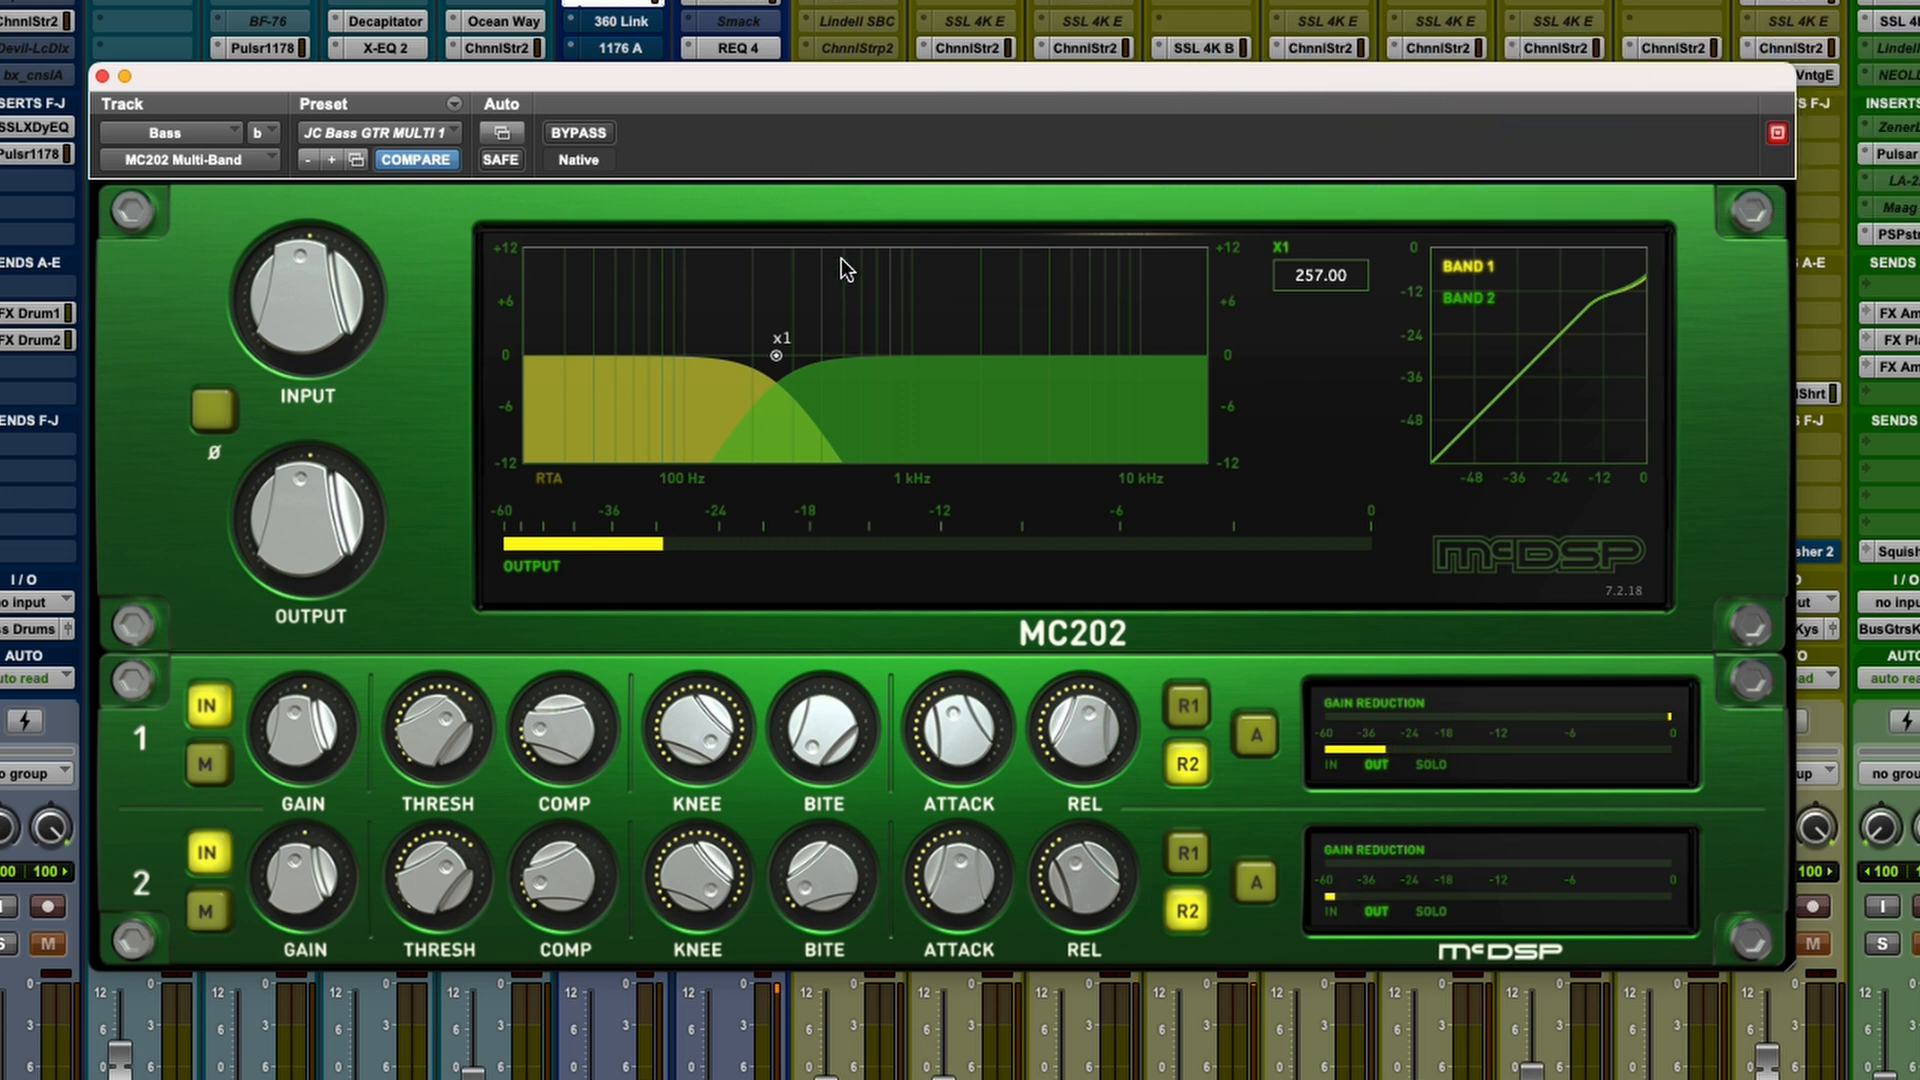Click the x1 crossover point on the graph
The height and width of the screenshot is (1080, 1920).
[x=776, y=355]
